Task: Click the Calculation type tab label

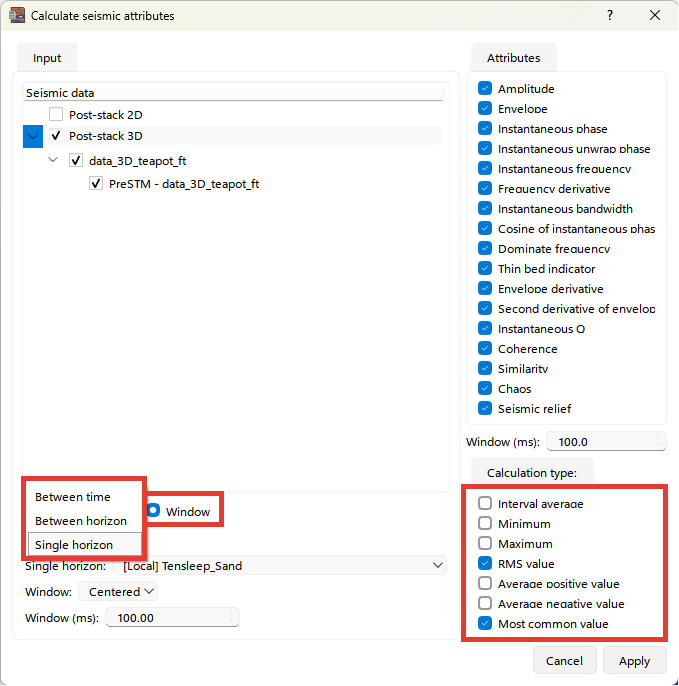Action: tap(532, 473)
